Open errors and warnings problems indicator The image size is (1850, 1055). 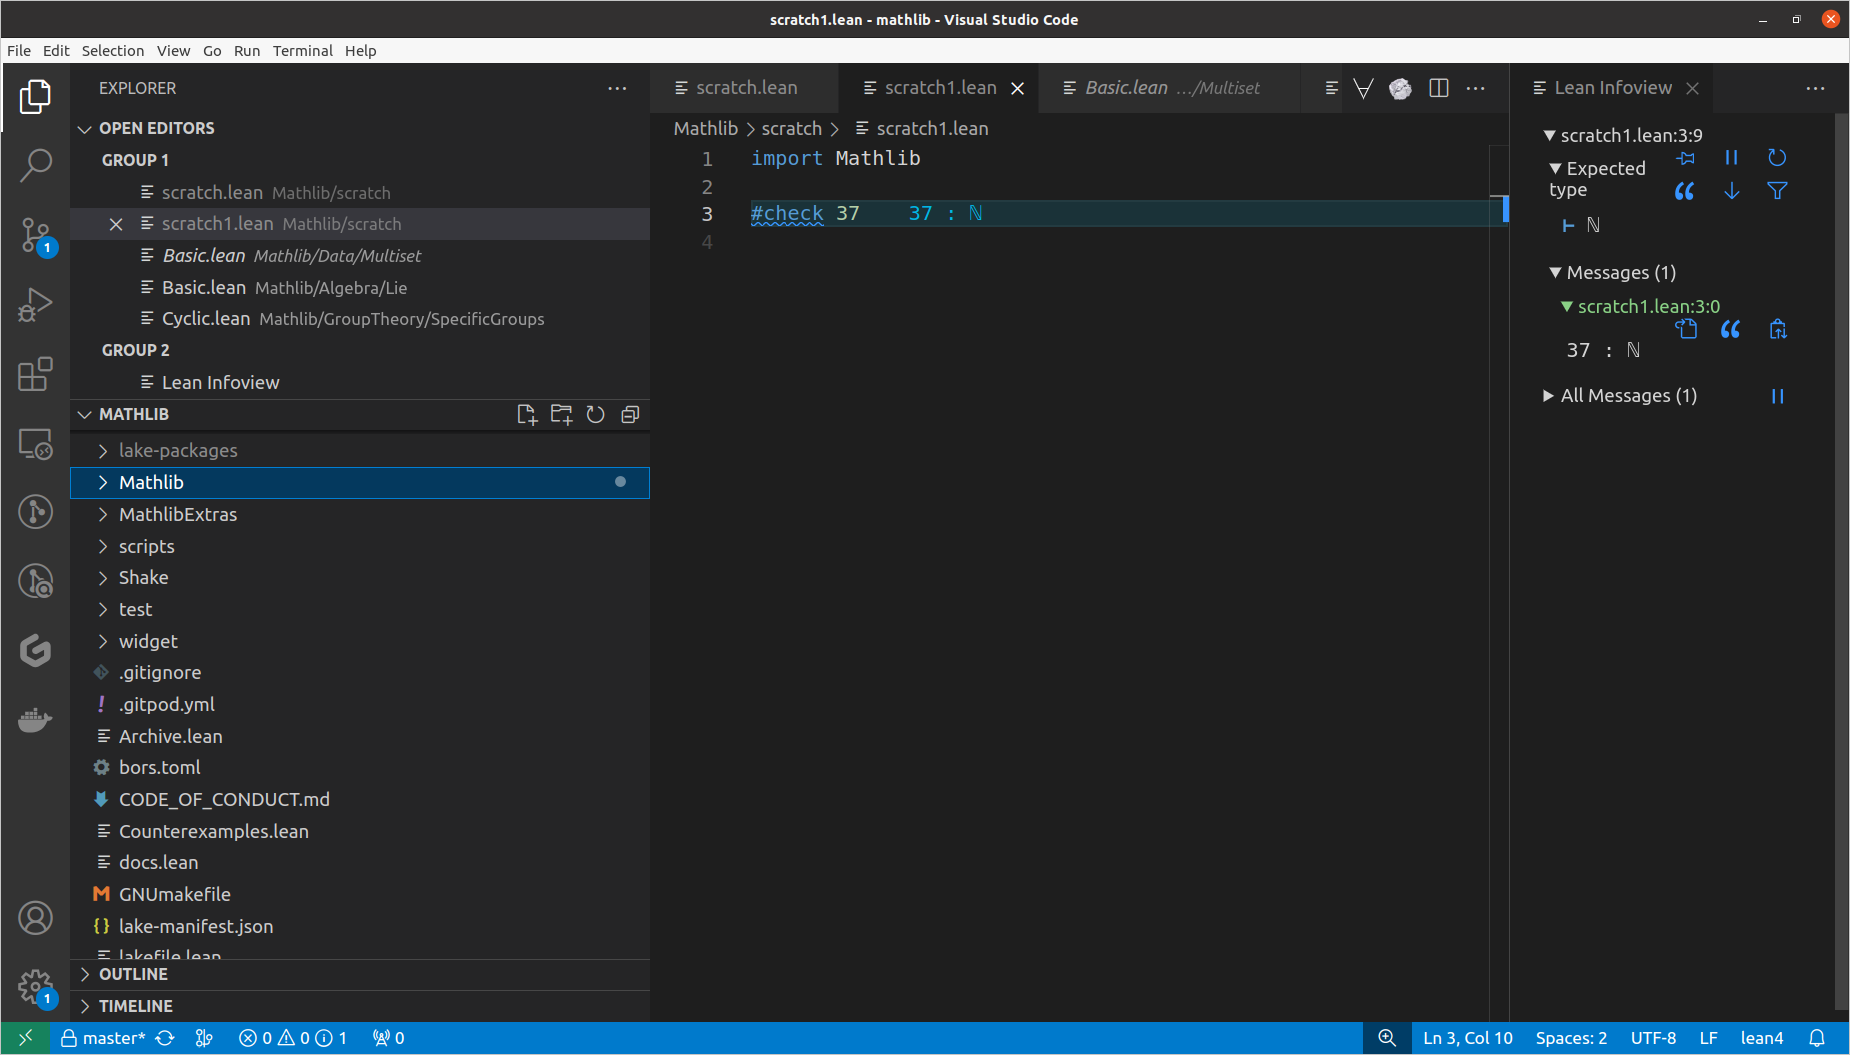pyautogui.click(x=293, y=1038)
